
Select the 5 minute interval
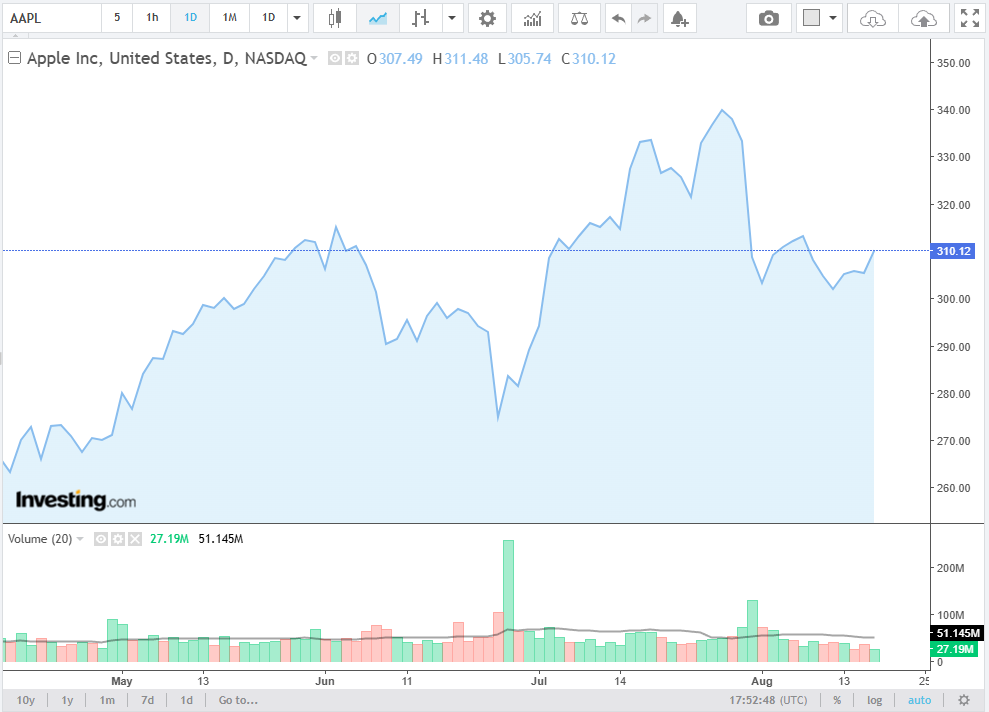117,18
